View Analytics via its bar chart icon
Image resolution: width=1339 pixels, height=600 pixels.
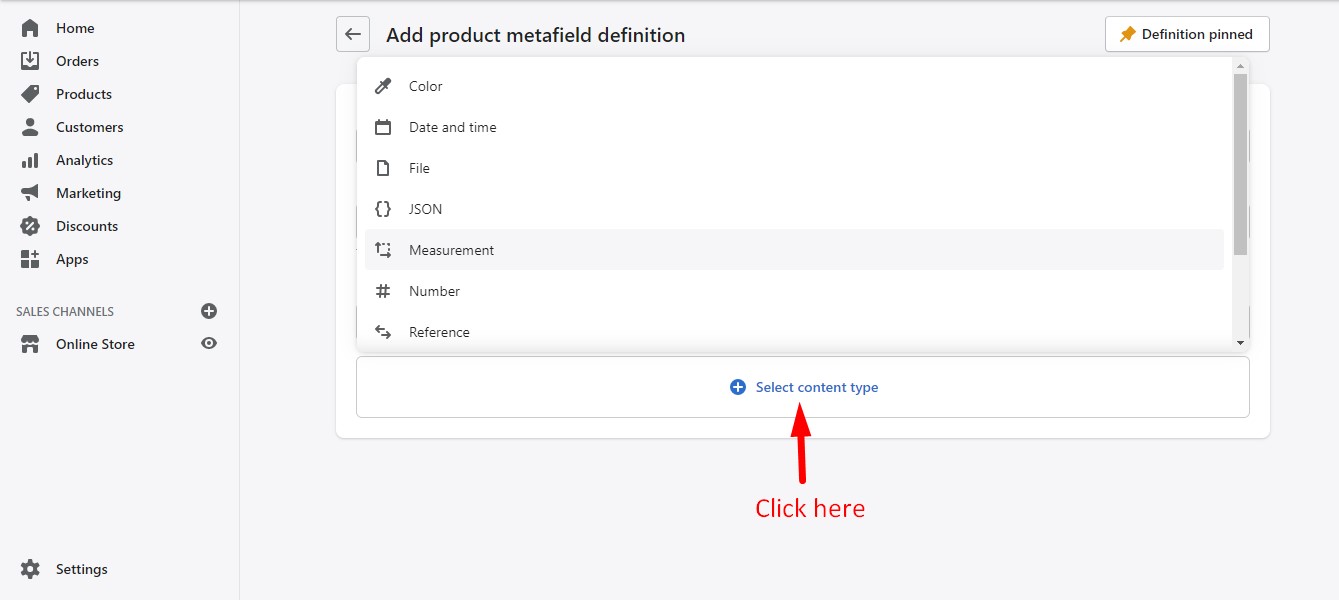[30, 160]
